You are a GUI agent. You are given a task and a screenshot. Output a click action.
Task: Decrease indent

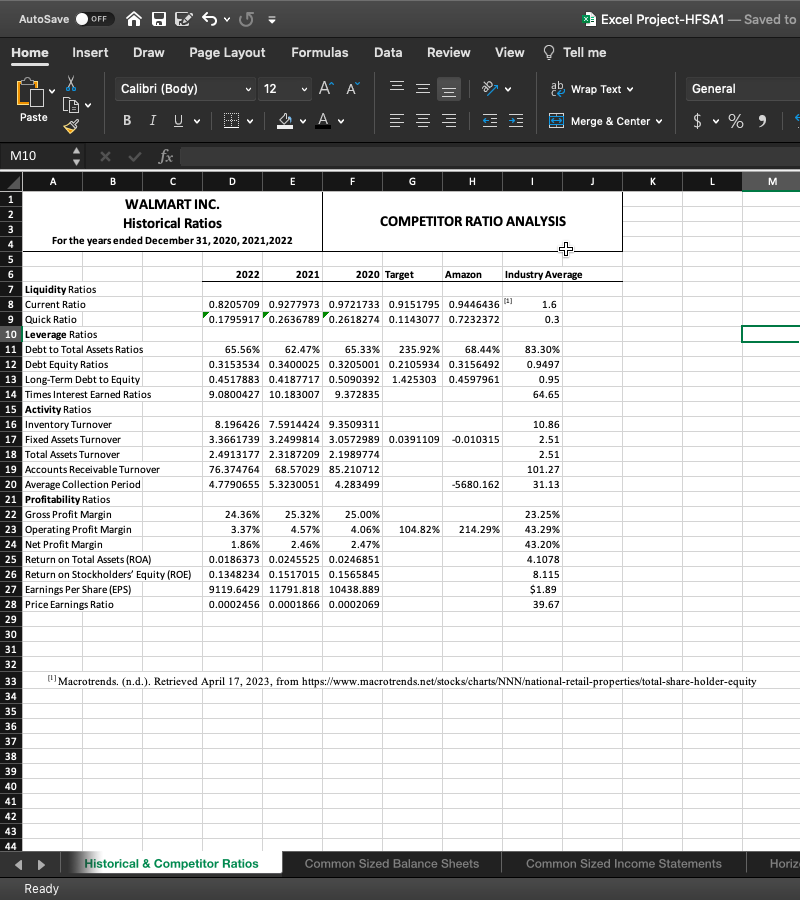[x=490, y=121]
